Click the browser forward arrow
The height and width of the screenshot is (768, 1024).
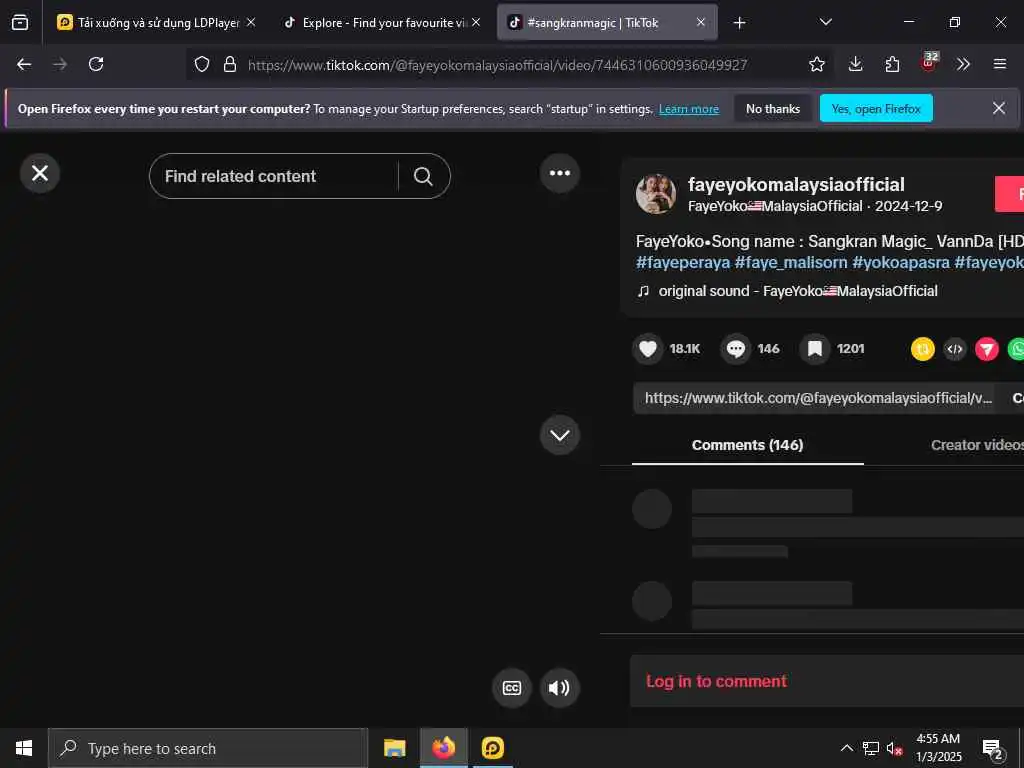[x=60, y=64]
